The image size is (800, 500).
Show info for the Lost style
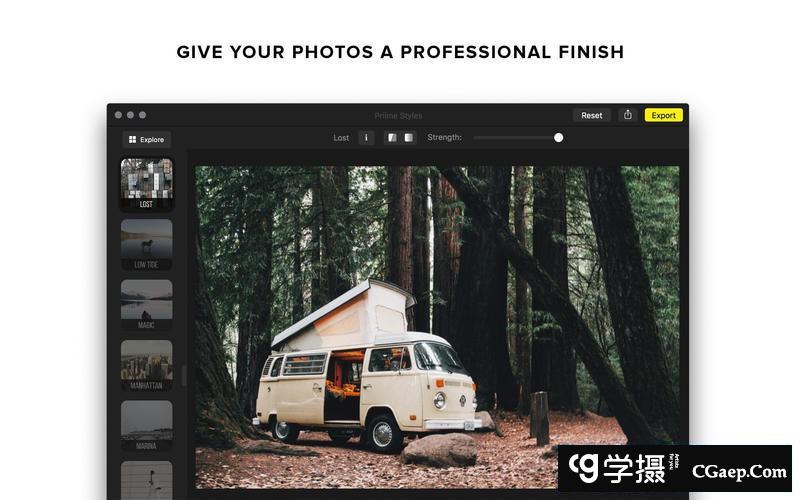point(366,138)
